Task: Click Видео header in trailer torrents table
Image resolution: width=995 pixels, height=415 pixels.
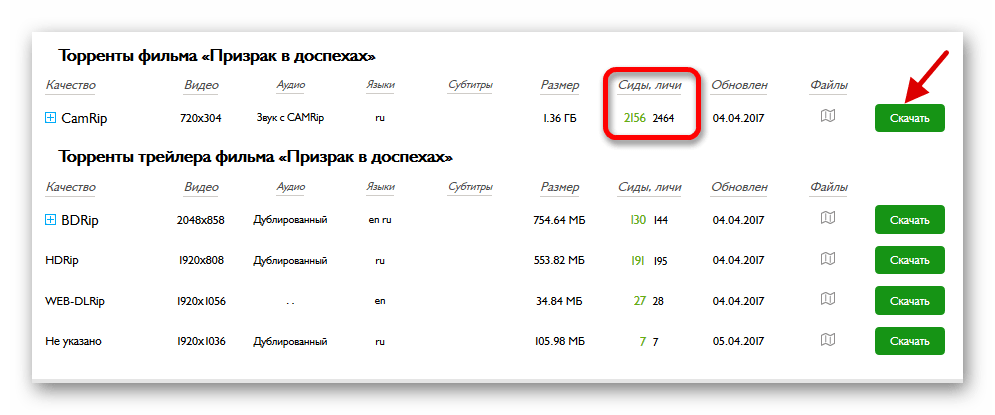Action: (202, 186)
